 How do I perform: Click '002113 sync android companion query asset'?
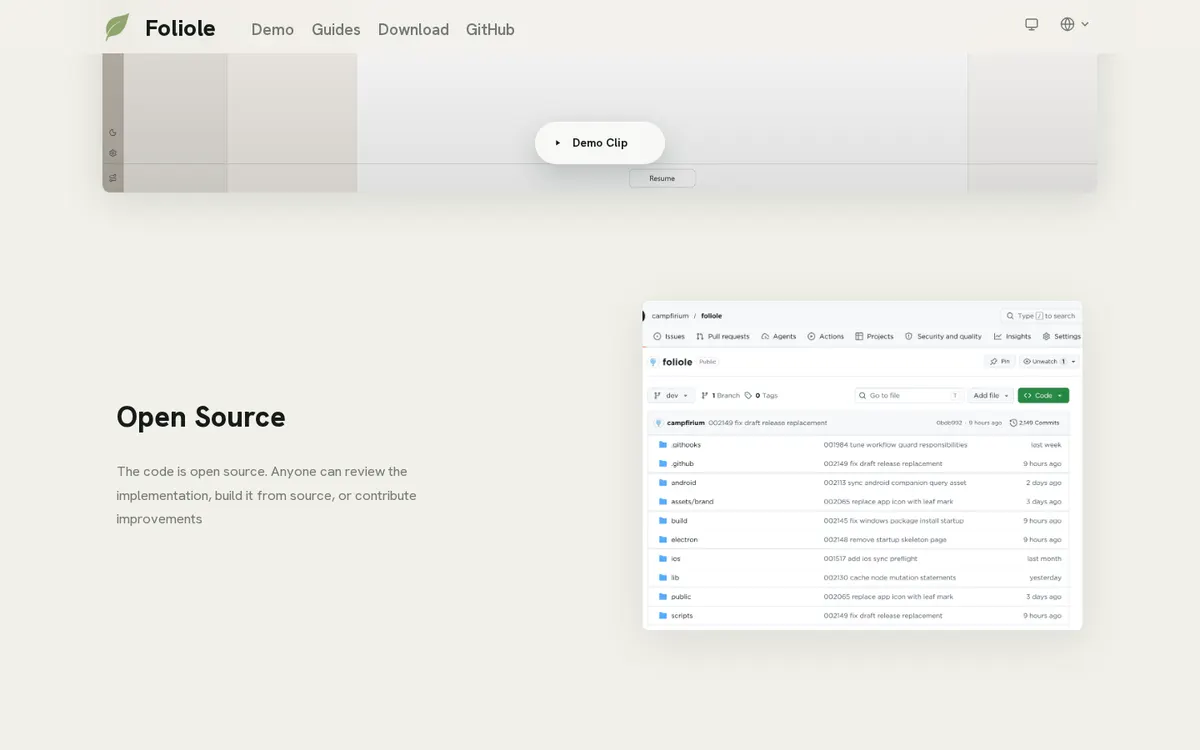[895, 483]
